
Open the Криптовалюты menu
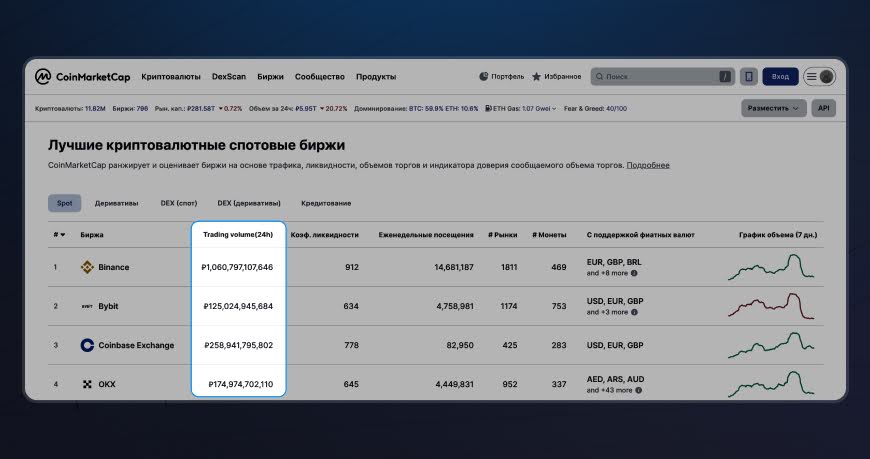(x=171, y=77)
